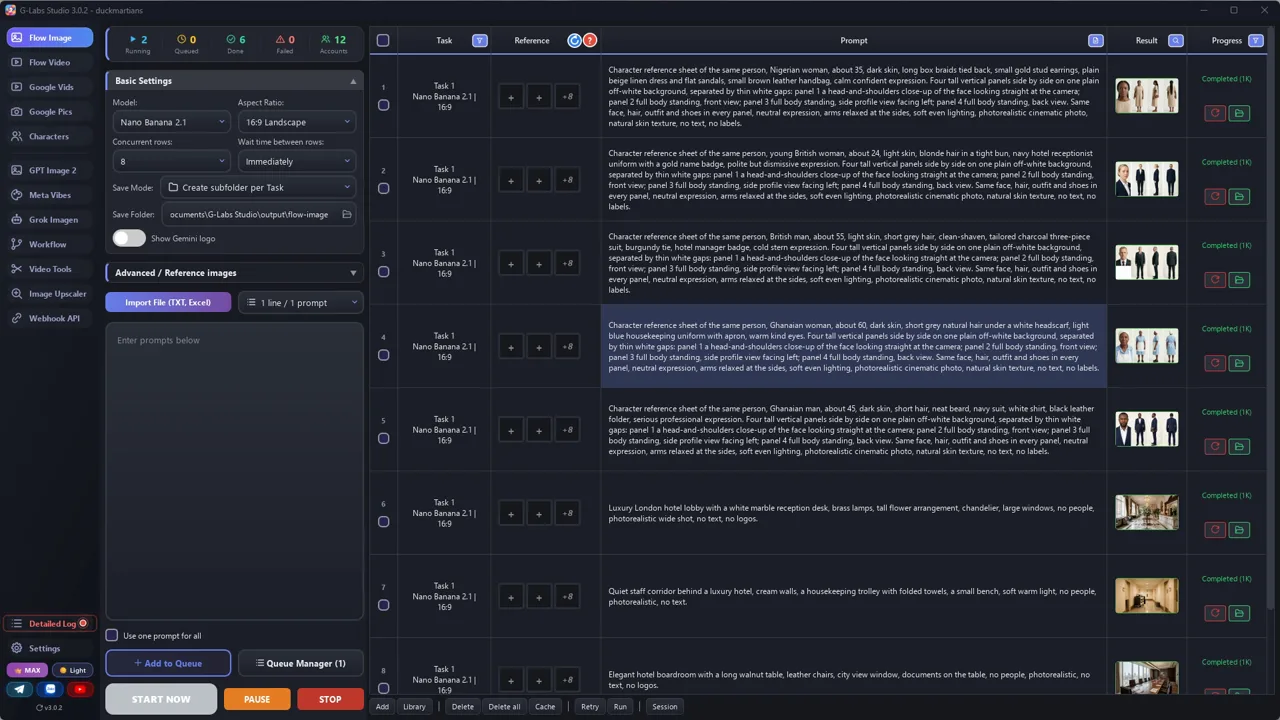Retry row 6 using the red refresh icon
Screen dimensions: 1280x720
1215,530
